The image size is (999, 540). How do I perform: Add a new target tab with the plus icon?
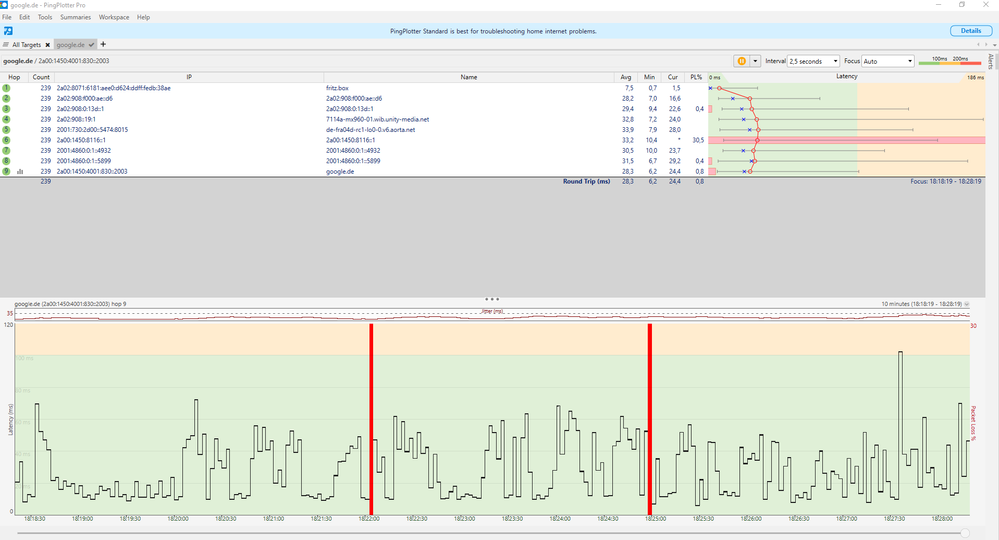pos(103,45)
